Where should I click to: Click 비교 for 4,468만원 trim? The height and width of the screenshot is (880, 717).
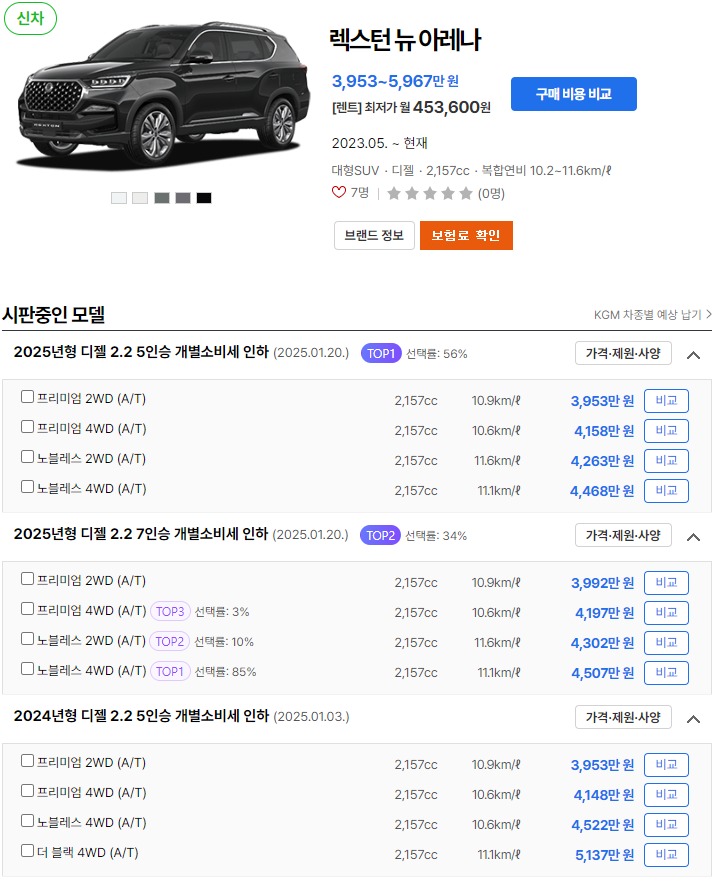pos(666,491)
